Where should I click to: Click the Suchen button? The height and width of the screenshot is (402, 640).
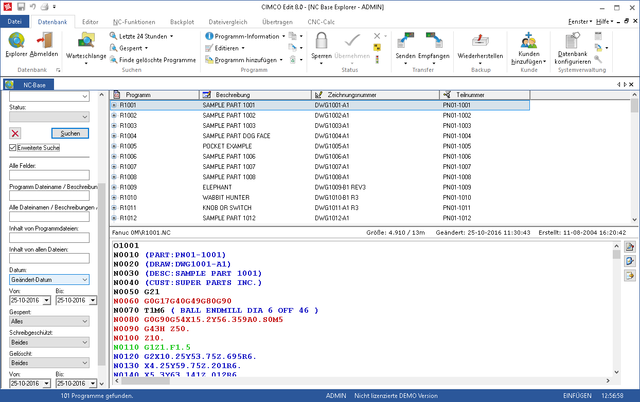(x=70, y=133)
